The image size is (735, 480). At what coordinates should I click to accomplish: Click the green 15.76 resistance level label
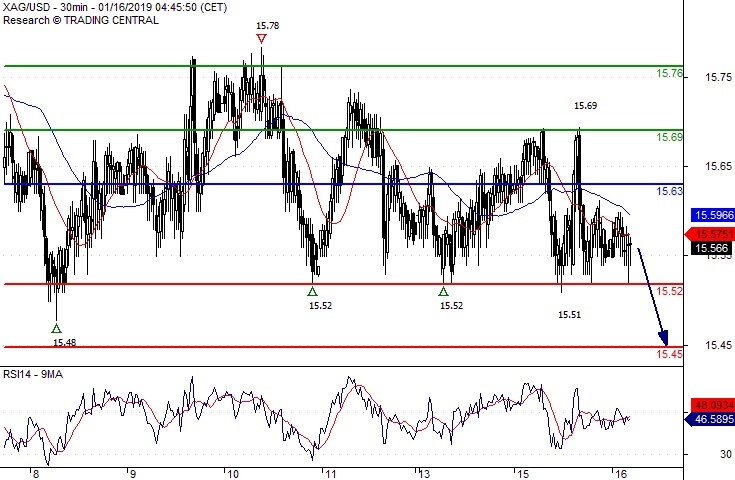point(669,74)
